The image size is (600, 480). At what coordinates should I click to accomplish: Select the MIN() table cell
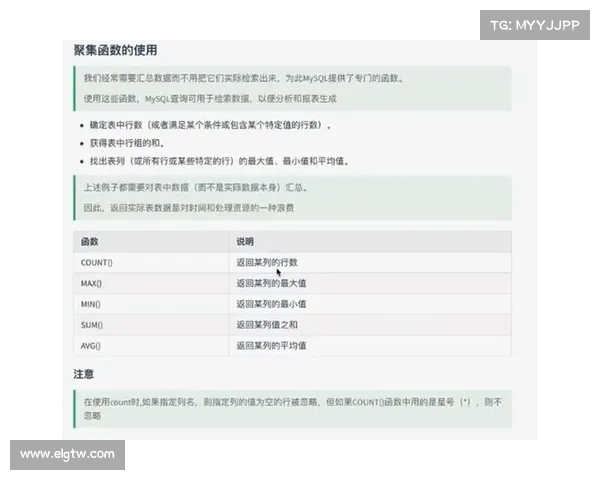click(x=151, y=304)
